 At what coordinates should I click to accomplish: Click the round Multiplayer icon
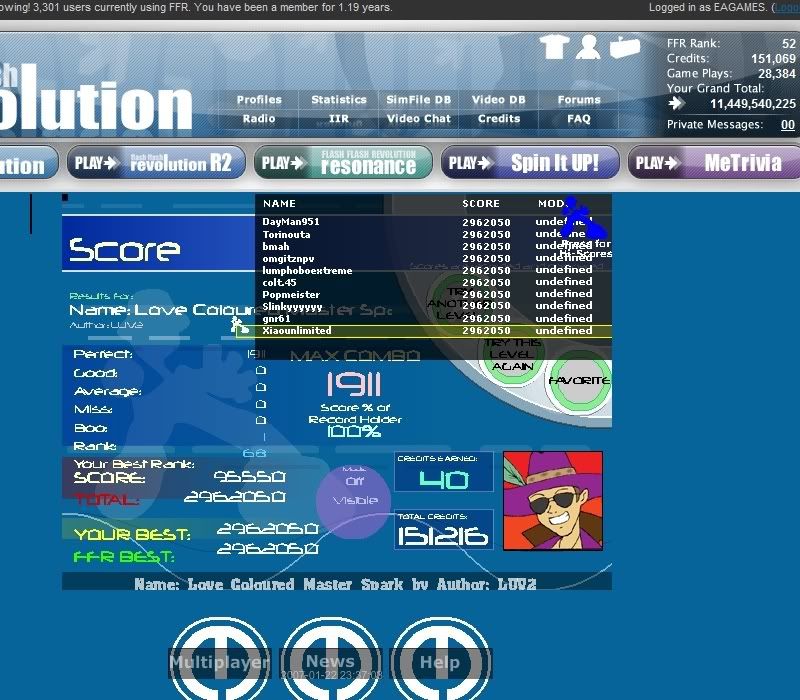point(219,661)
